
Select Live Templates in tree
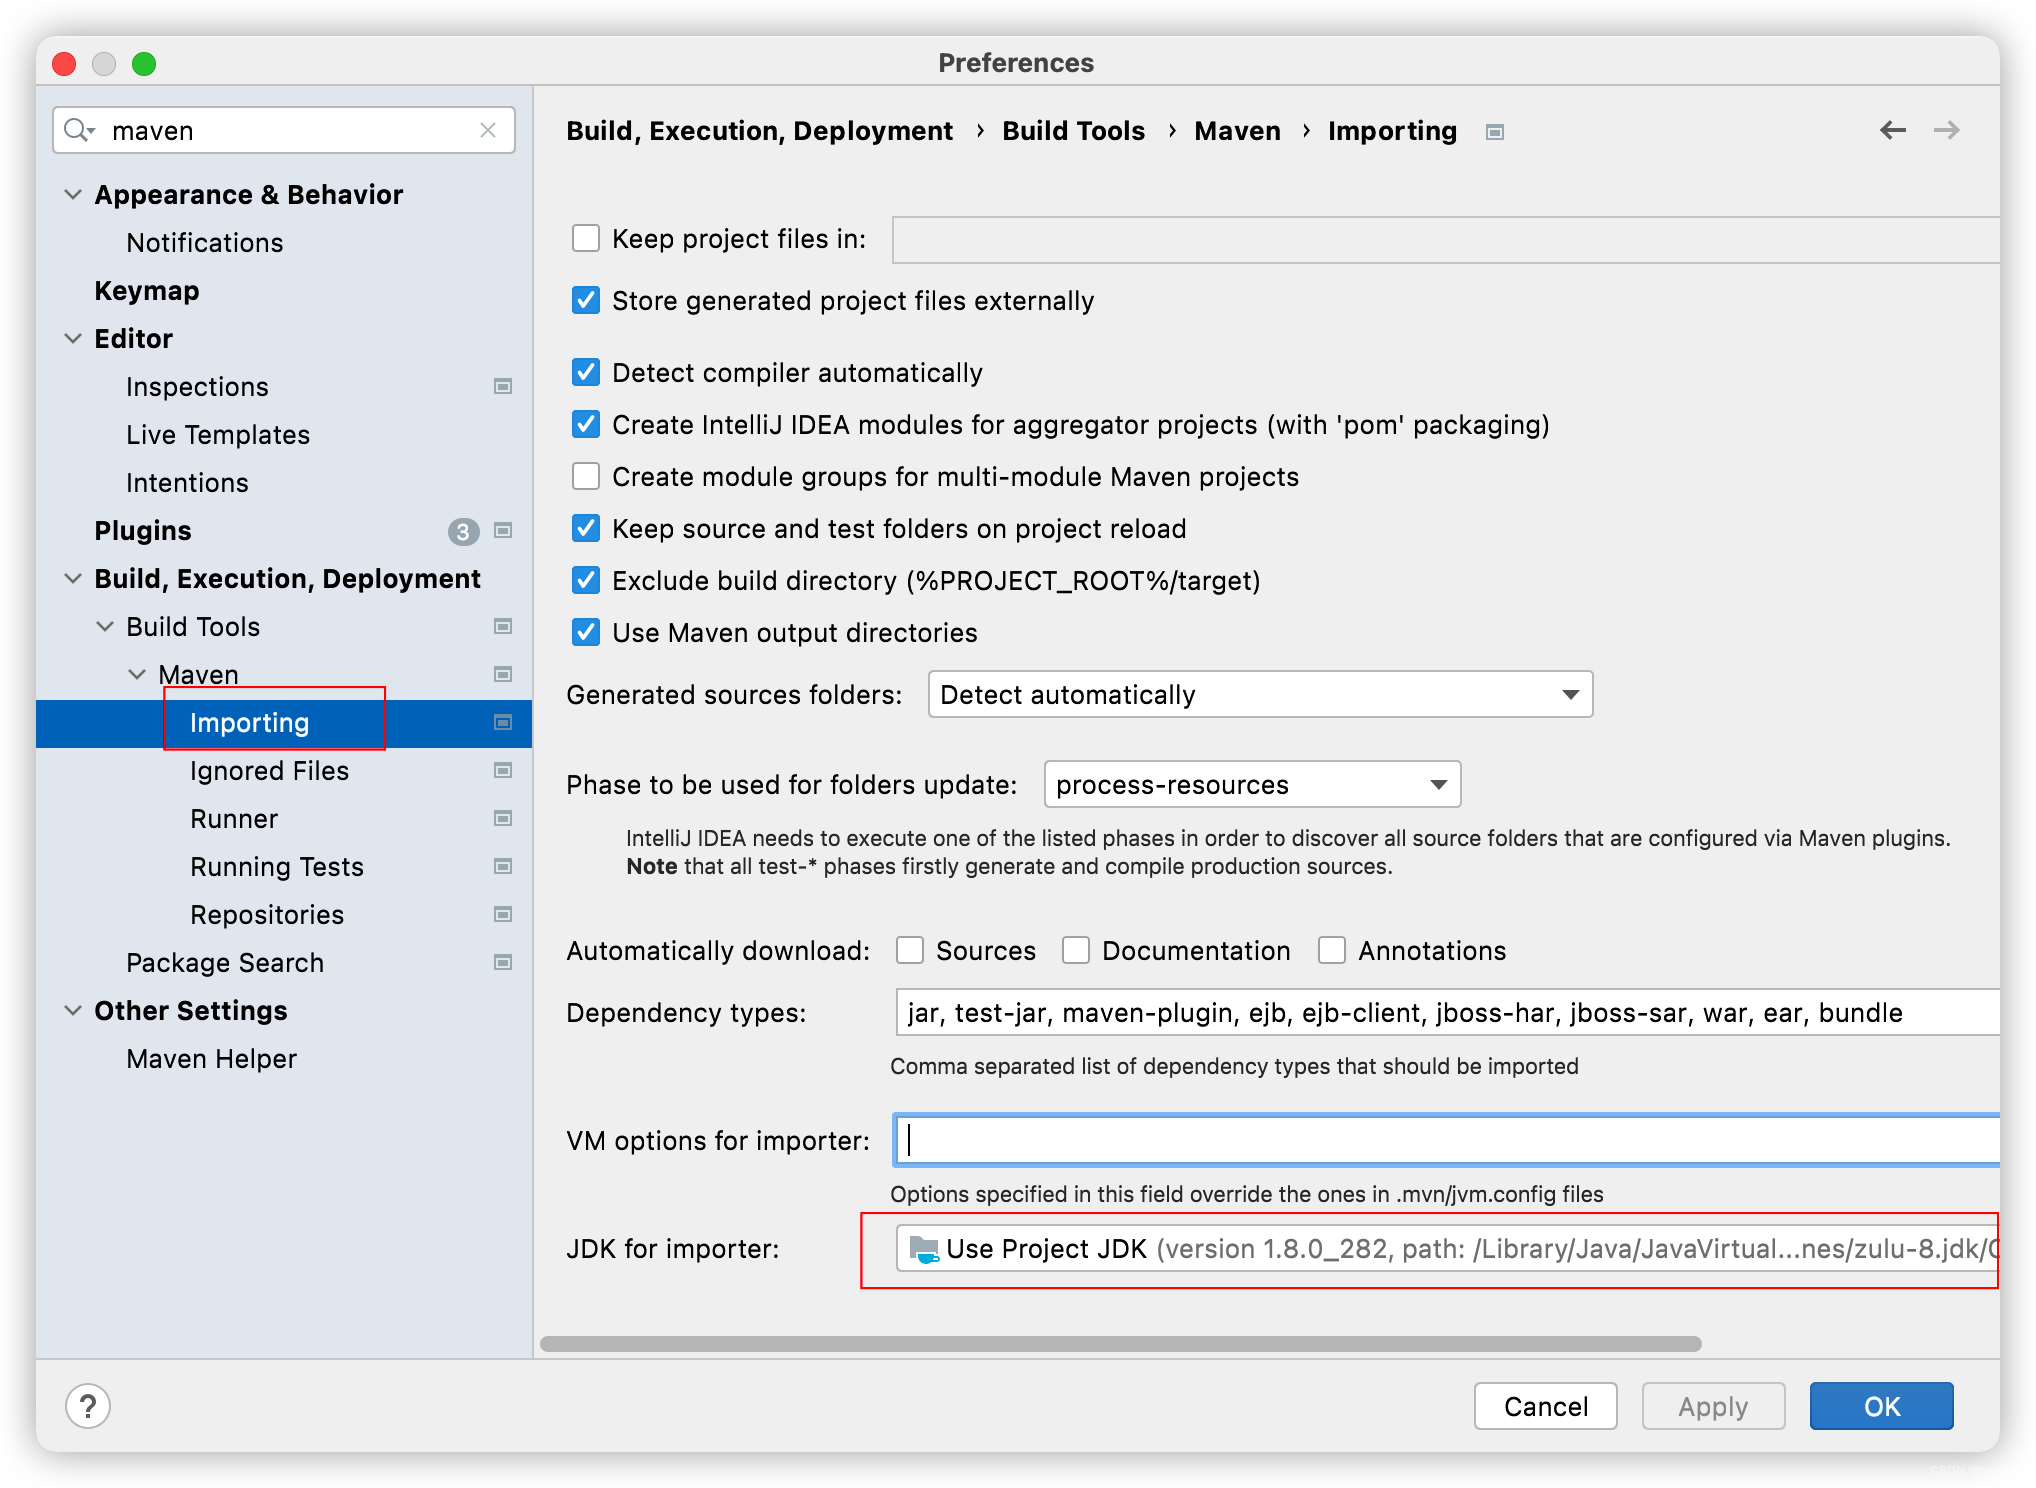tap(218, 434)
